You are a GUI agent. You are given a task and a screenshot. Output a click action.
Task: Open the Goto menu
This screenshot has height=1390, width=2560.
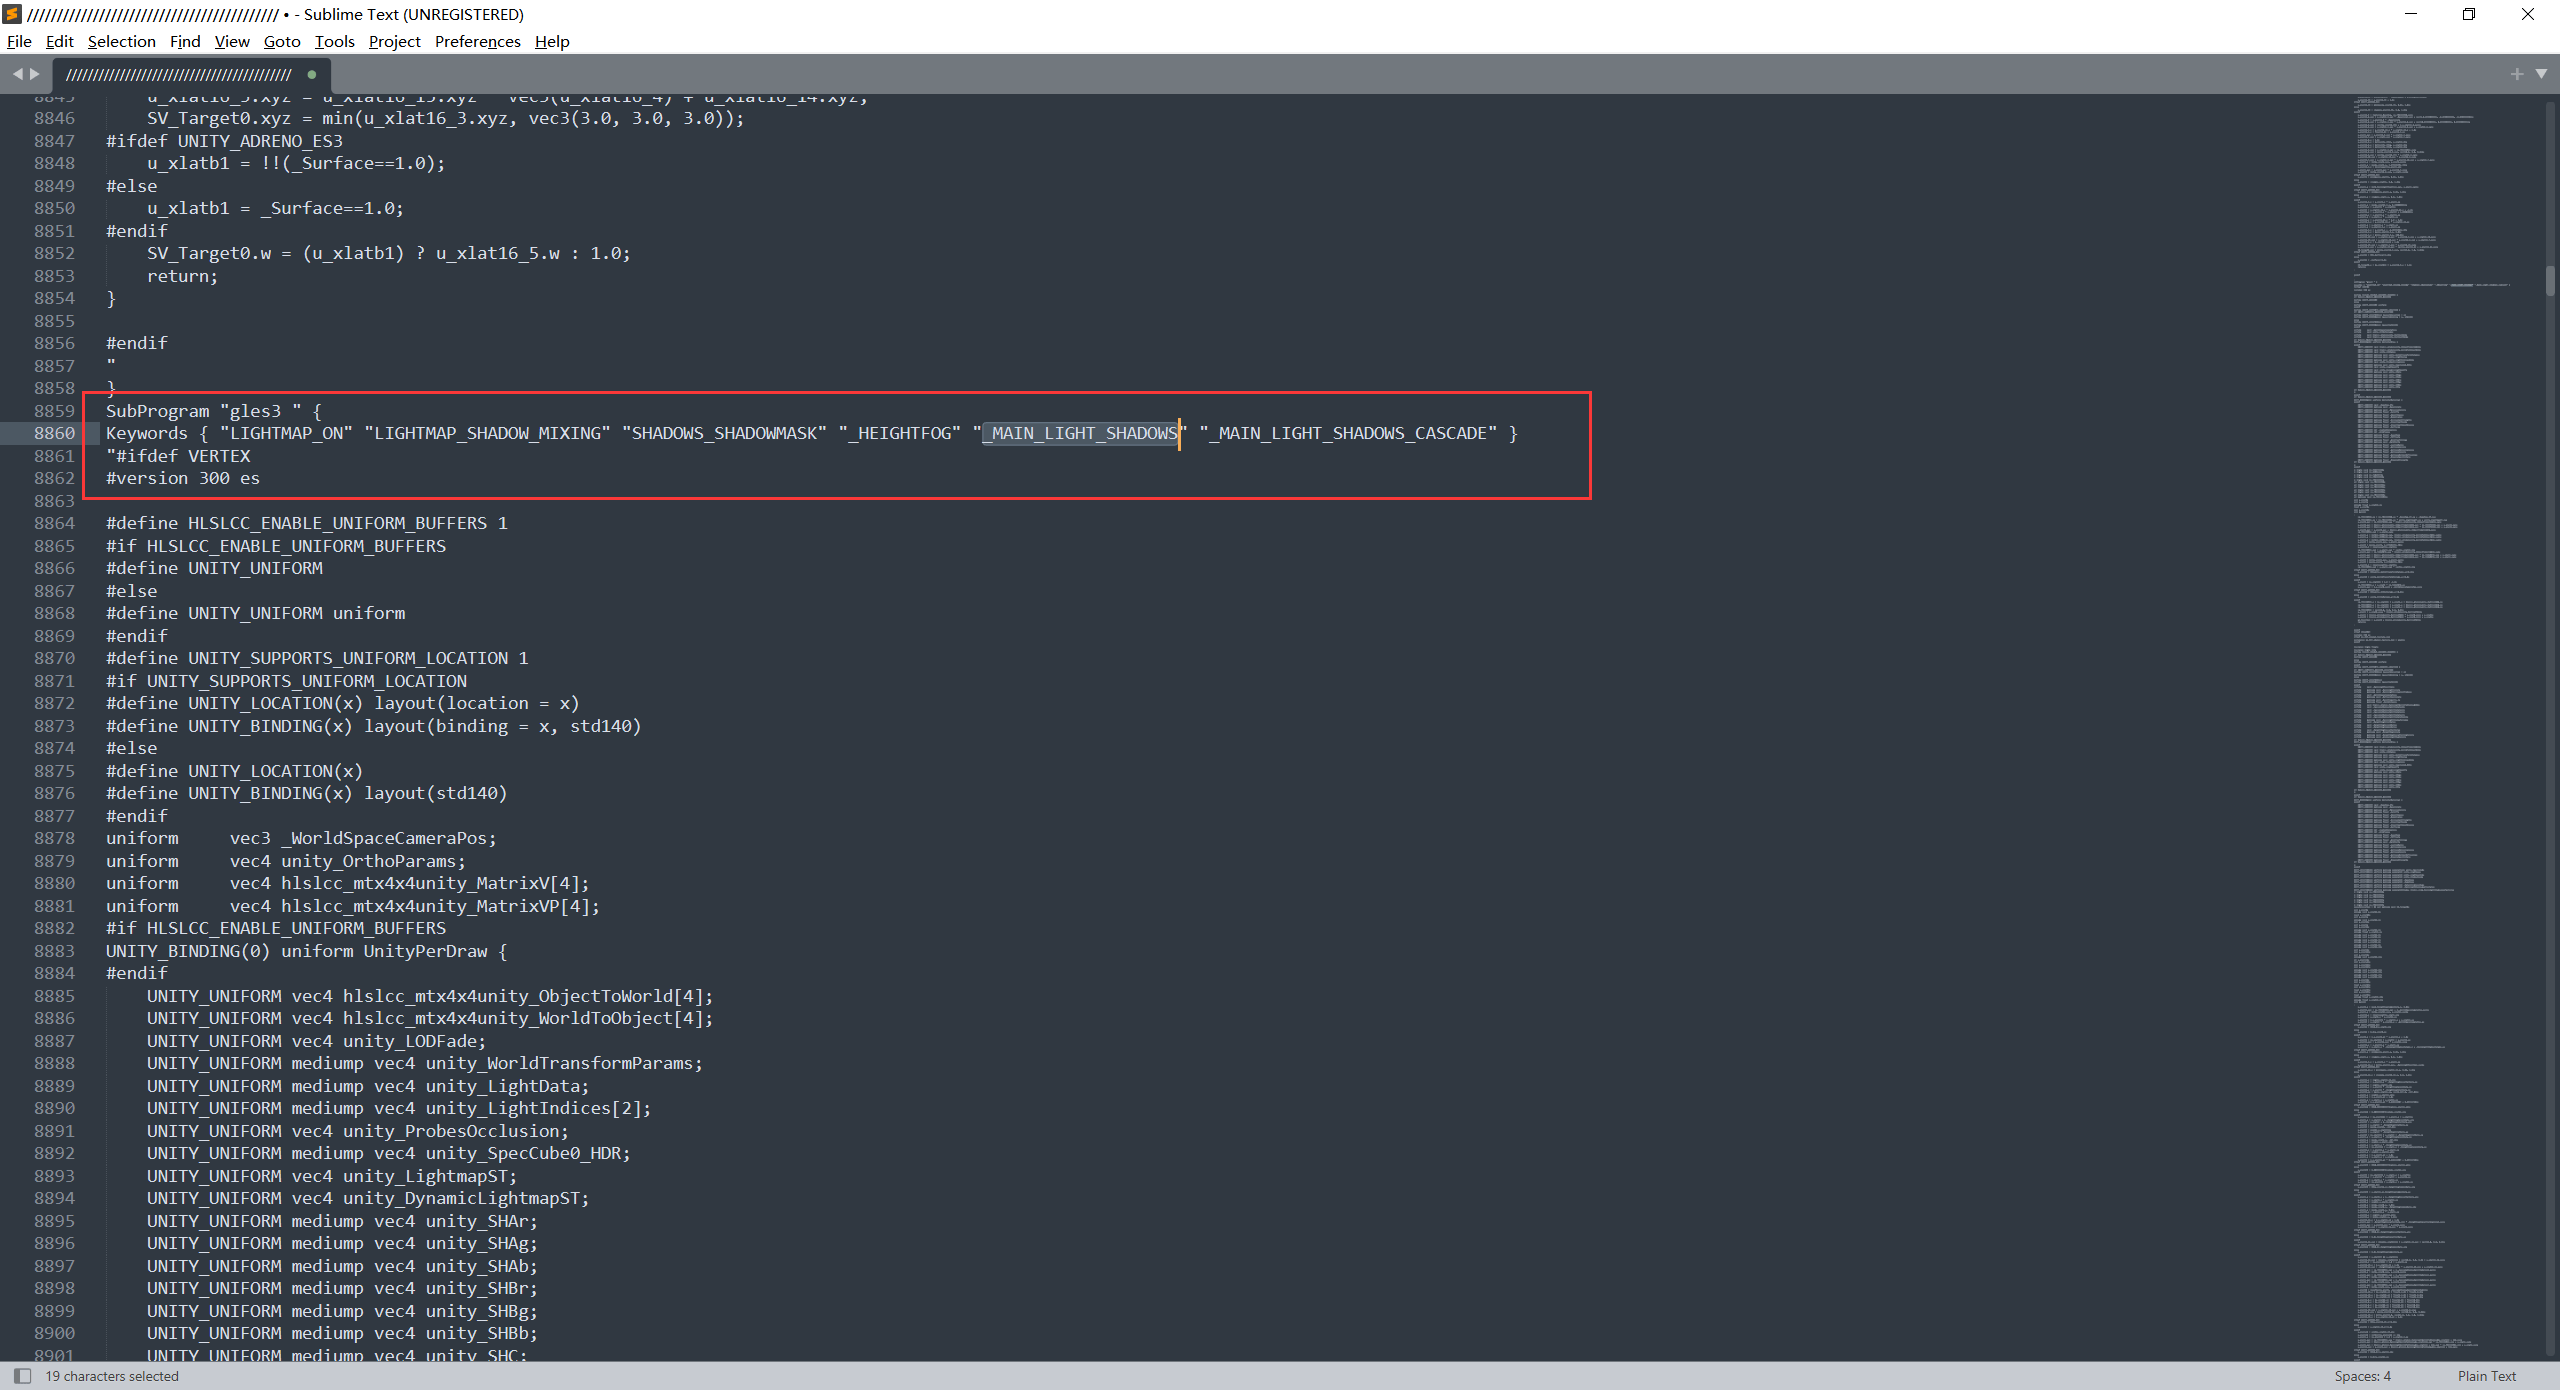(282, 41)
